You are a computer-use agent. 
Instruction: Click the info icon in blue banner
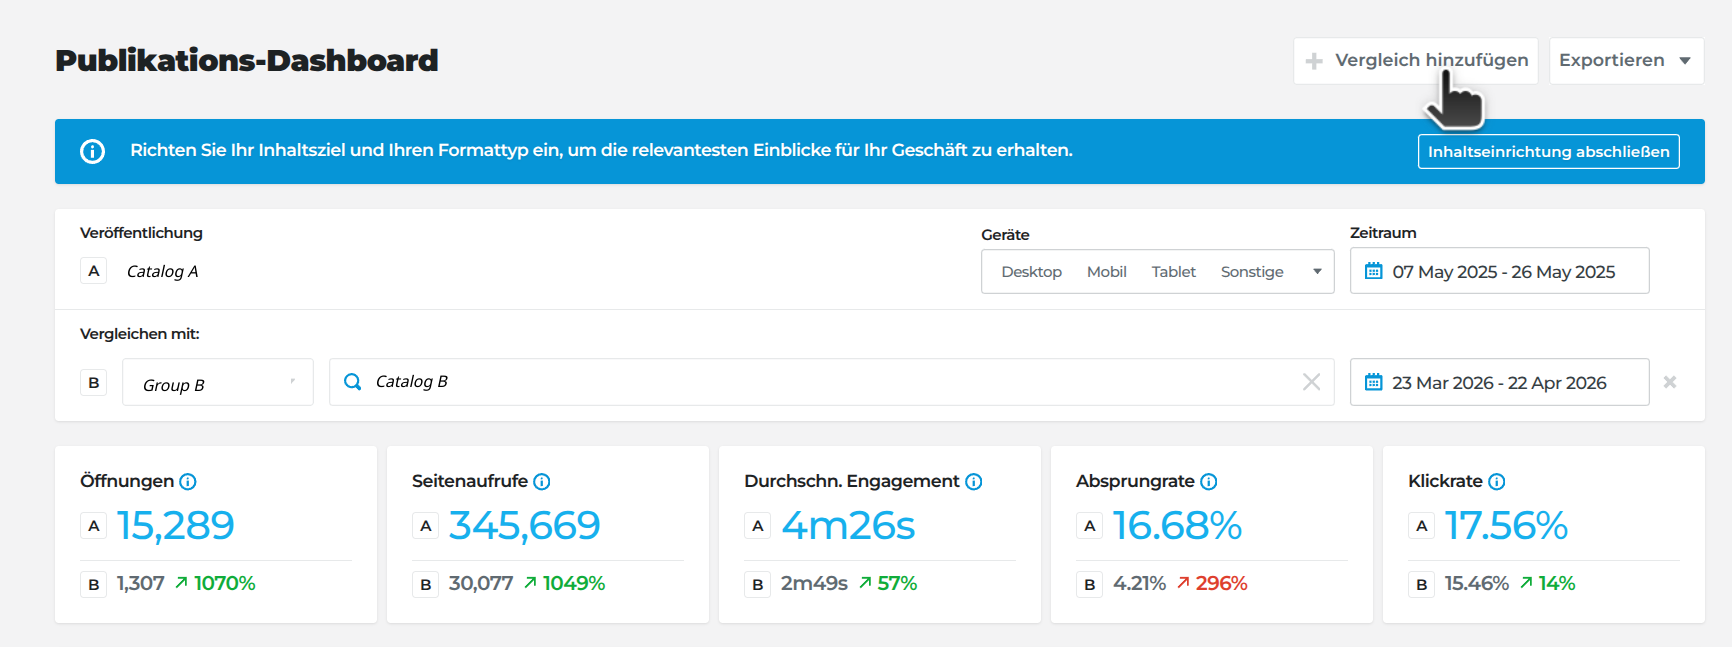(x=92, y=151)
